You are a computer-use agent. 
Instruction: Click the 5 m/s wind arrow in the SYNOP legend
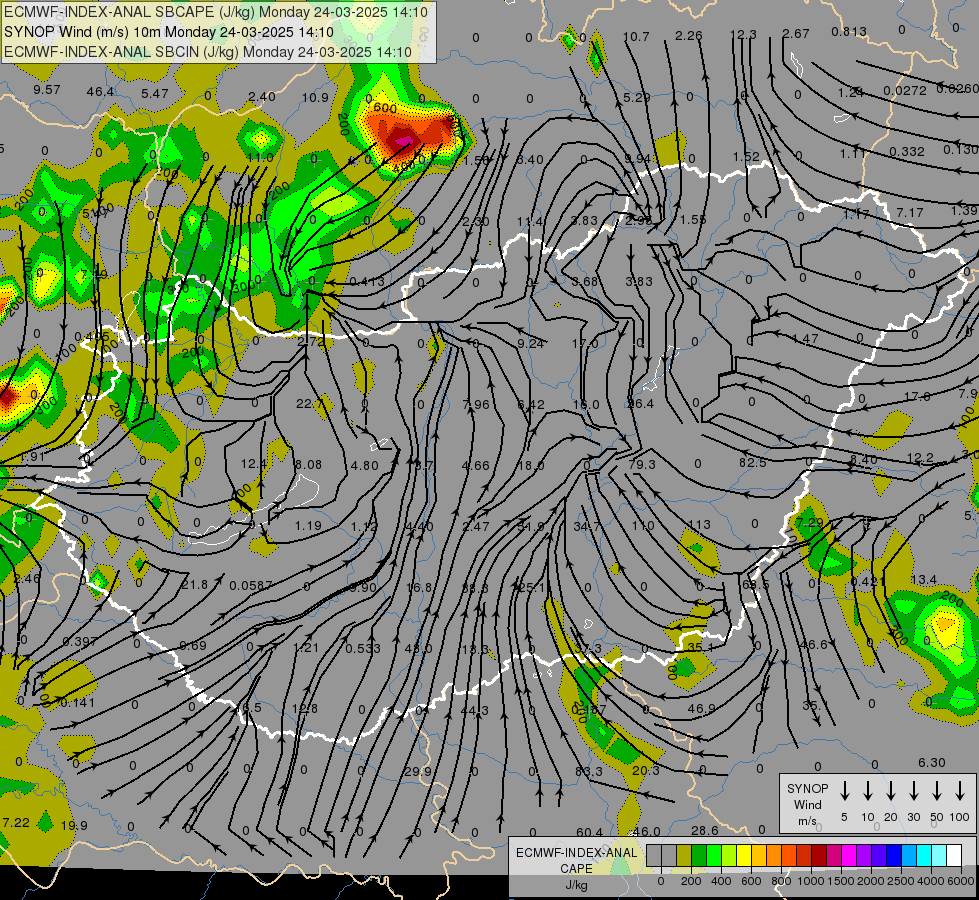pyautogui.click(x=845, y=791)
